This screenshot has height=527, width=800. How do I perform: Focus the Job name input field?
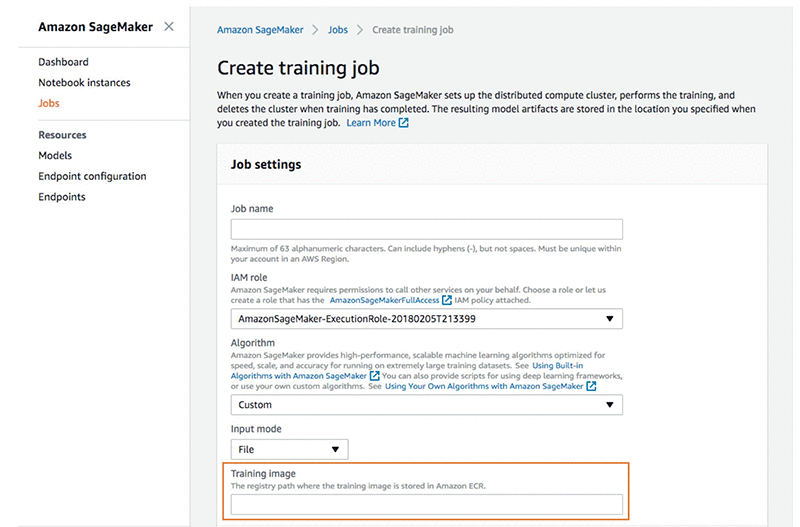[x=427, y=229]
